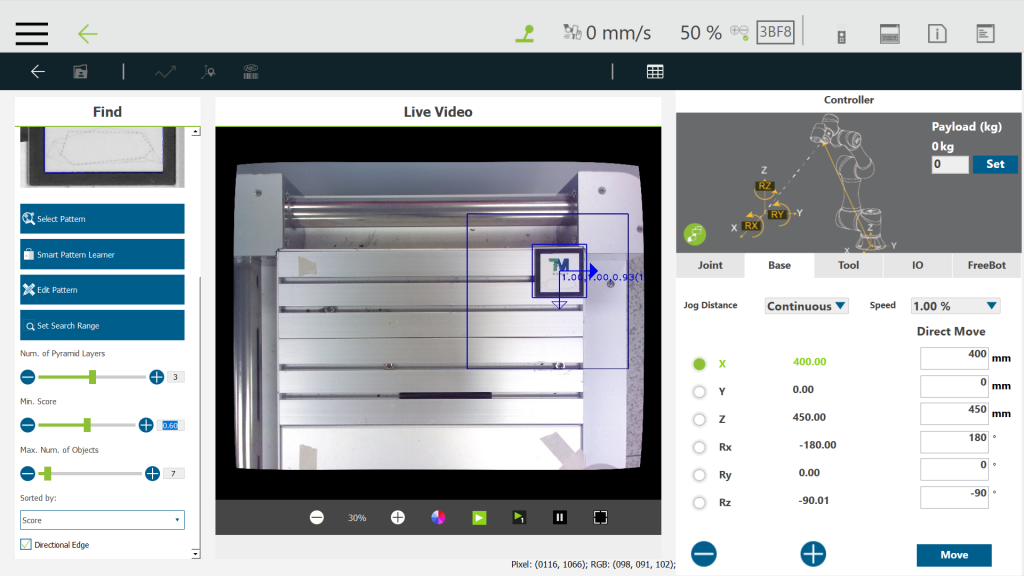Open the Jog Distance Continuous dropdown
The width and height of the screenshot is (1024, 576).
pyautogui.click(x=806, y=306)
